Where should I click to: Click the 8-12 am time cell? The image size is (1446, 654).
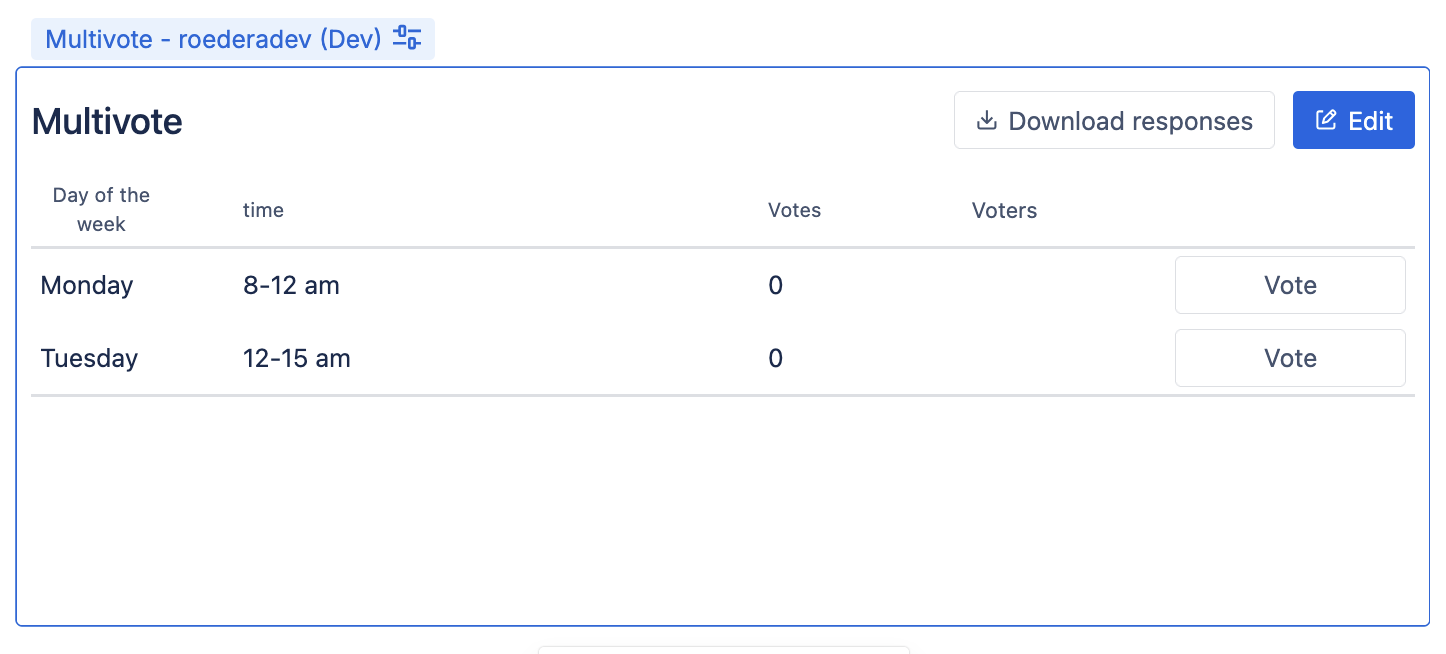tap(291, 285)
